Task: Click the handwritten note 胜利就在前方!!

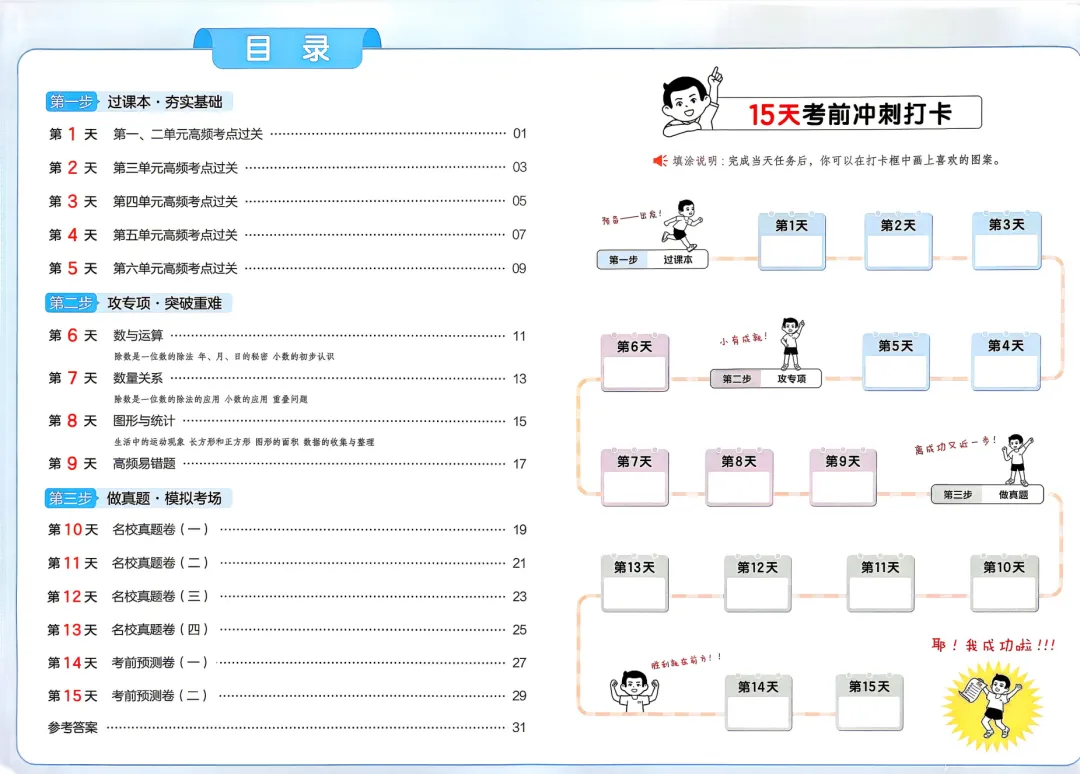Action: click(x=686, y=660)
